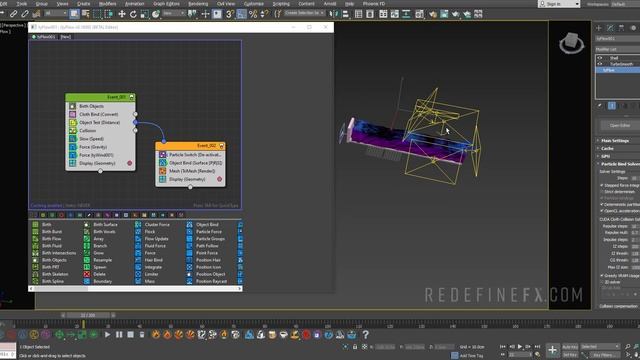The image size is (640, 360).
Task: Click the viewport ViewCube
Action: pos(571,42)
